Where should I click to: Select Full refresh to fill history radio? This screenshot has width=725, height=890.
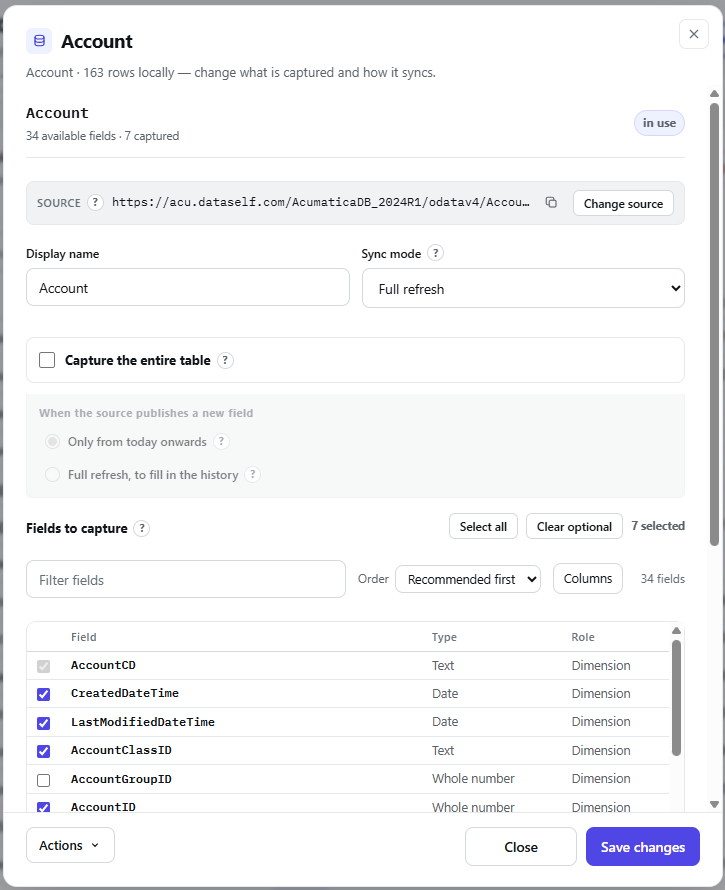point(52,475)
